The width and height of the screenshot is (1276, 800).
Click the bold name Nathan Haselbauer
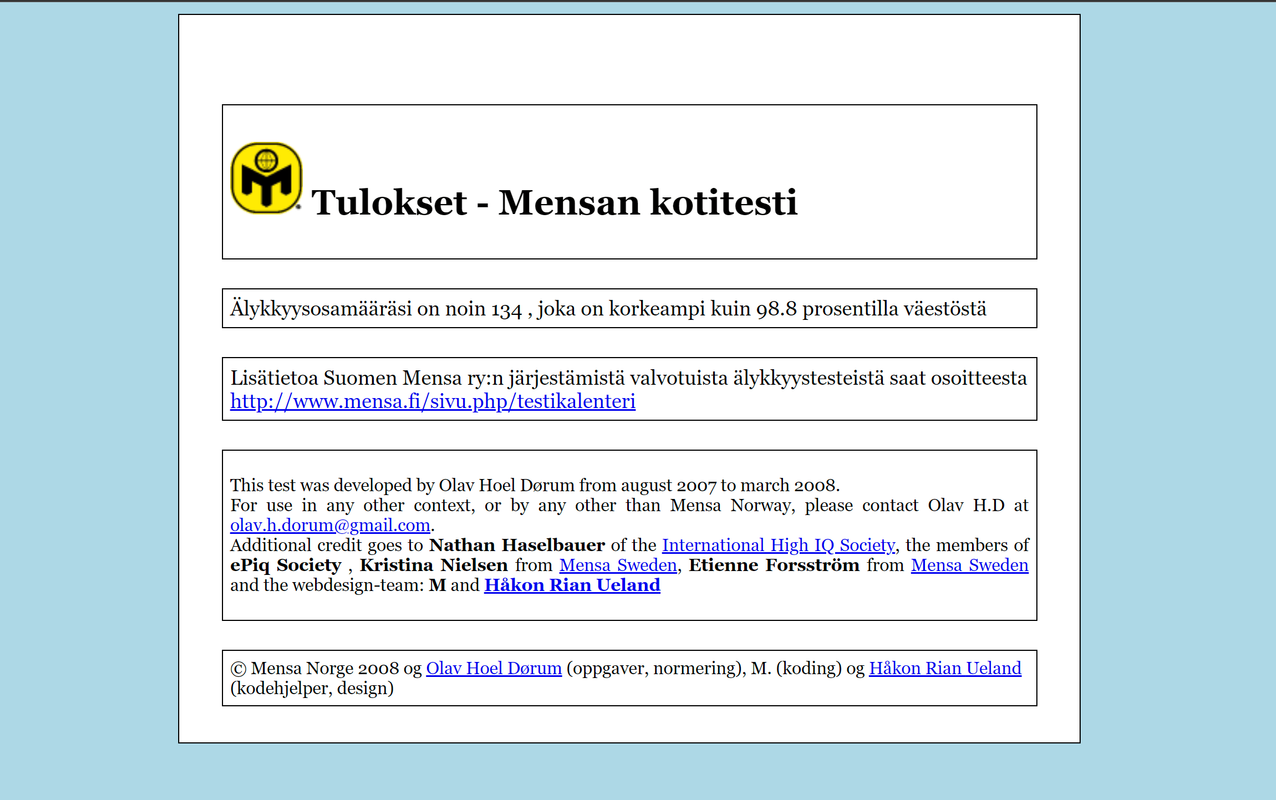517,545
